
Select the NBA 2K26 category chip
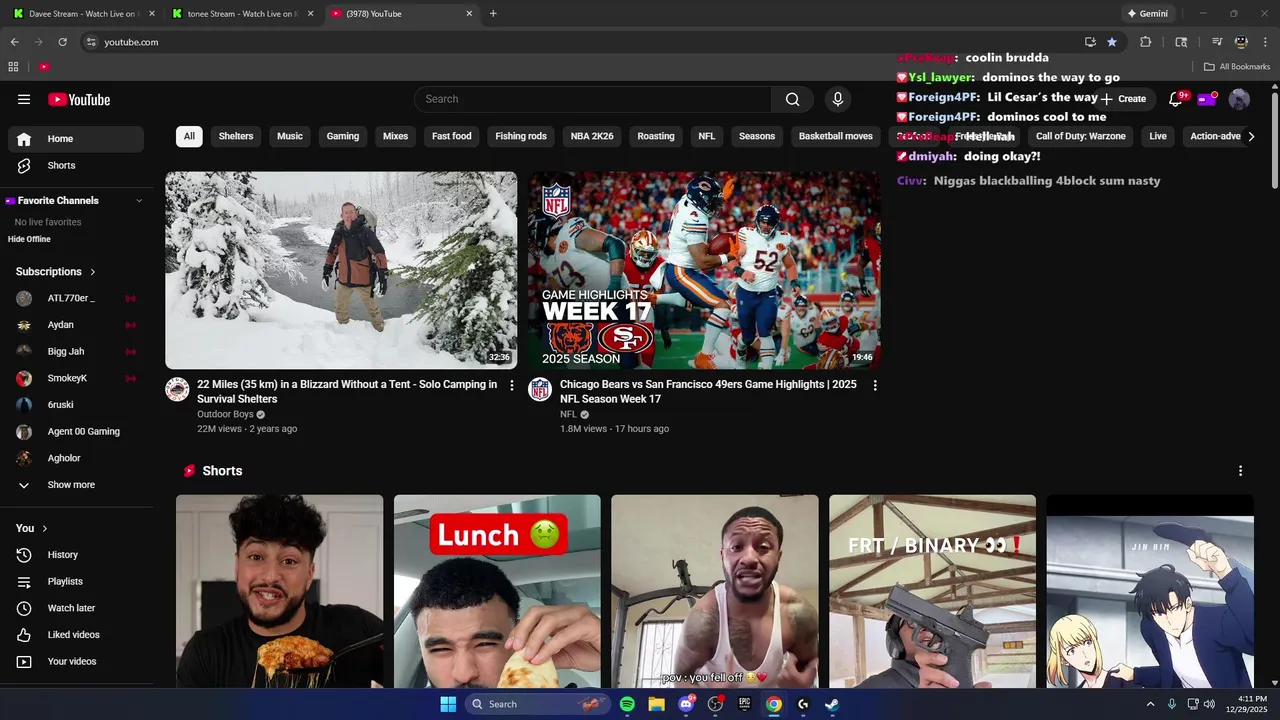pos(592,136)
